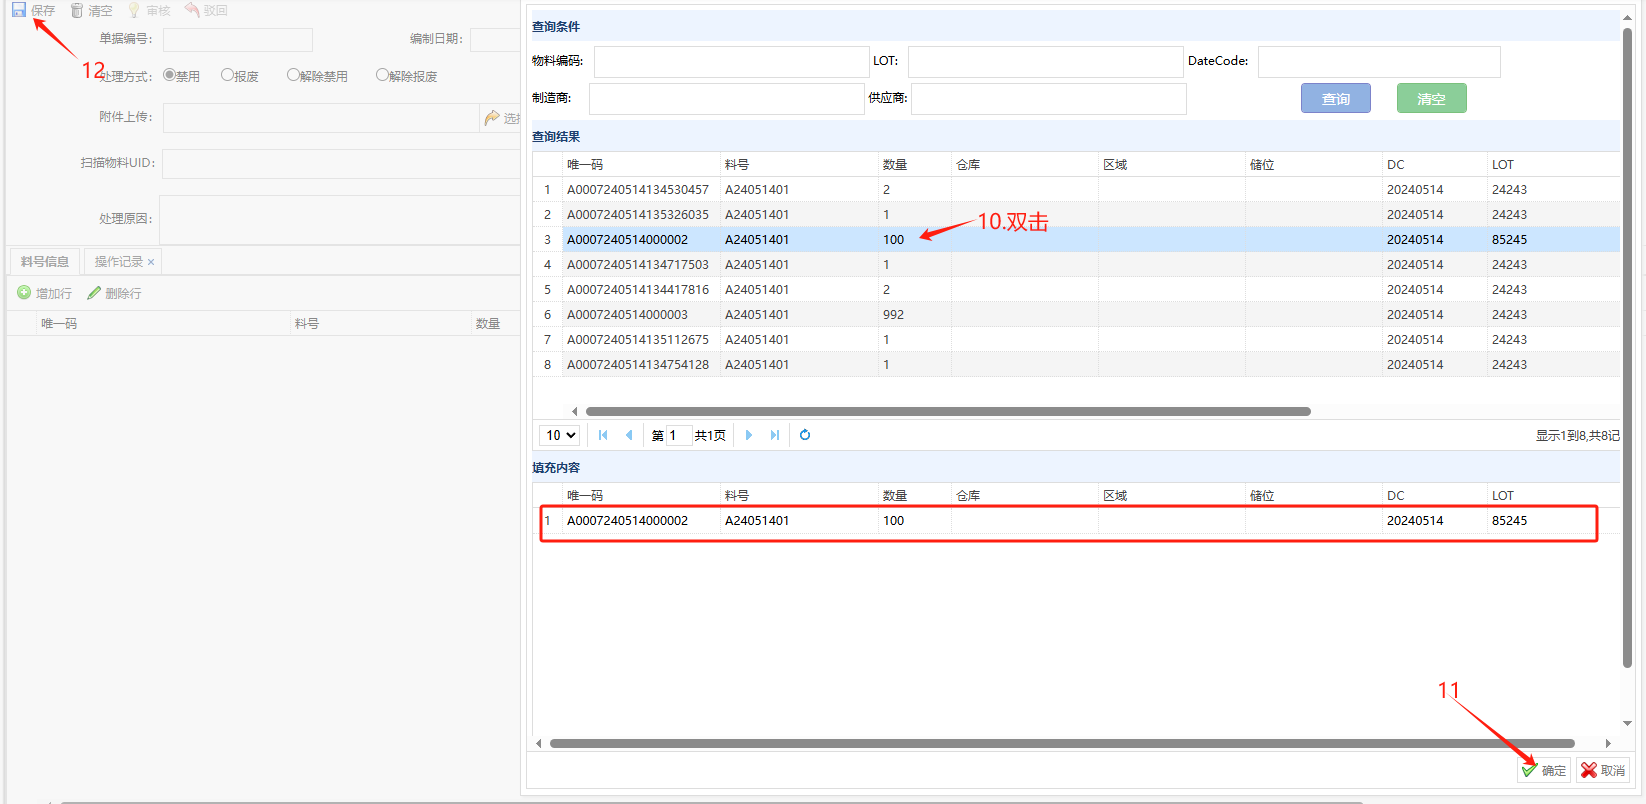
Task: Click the 物料编码 input field
Action: tap(731, 62)
